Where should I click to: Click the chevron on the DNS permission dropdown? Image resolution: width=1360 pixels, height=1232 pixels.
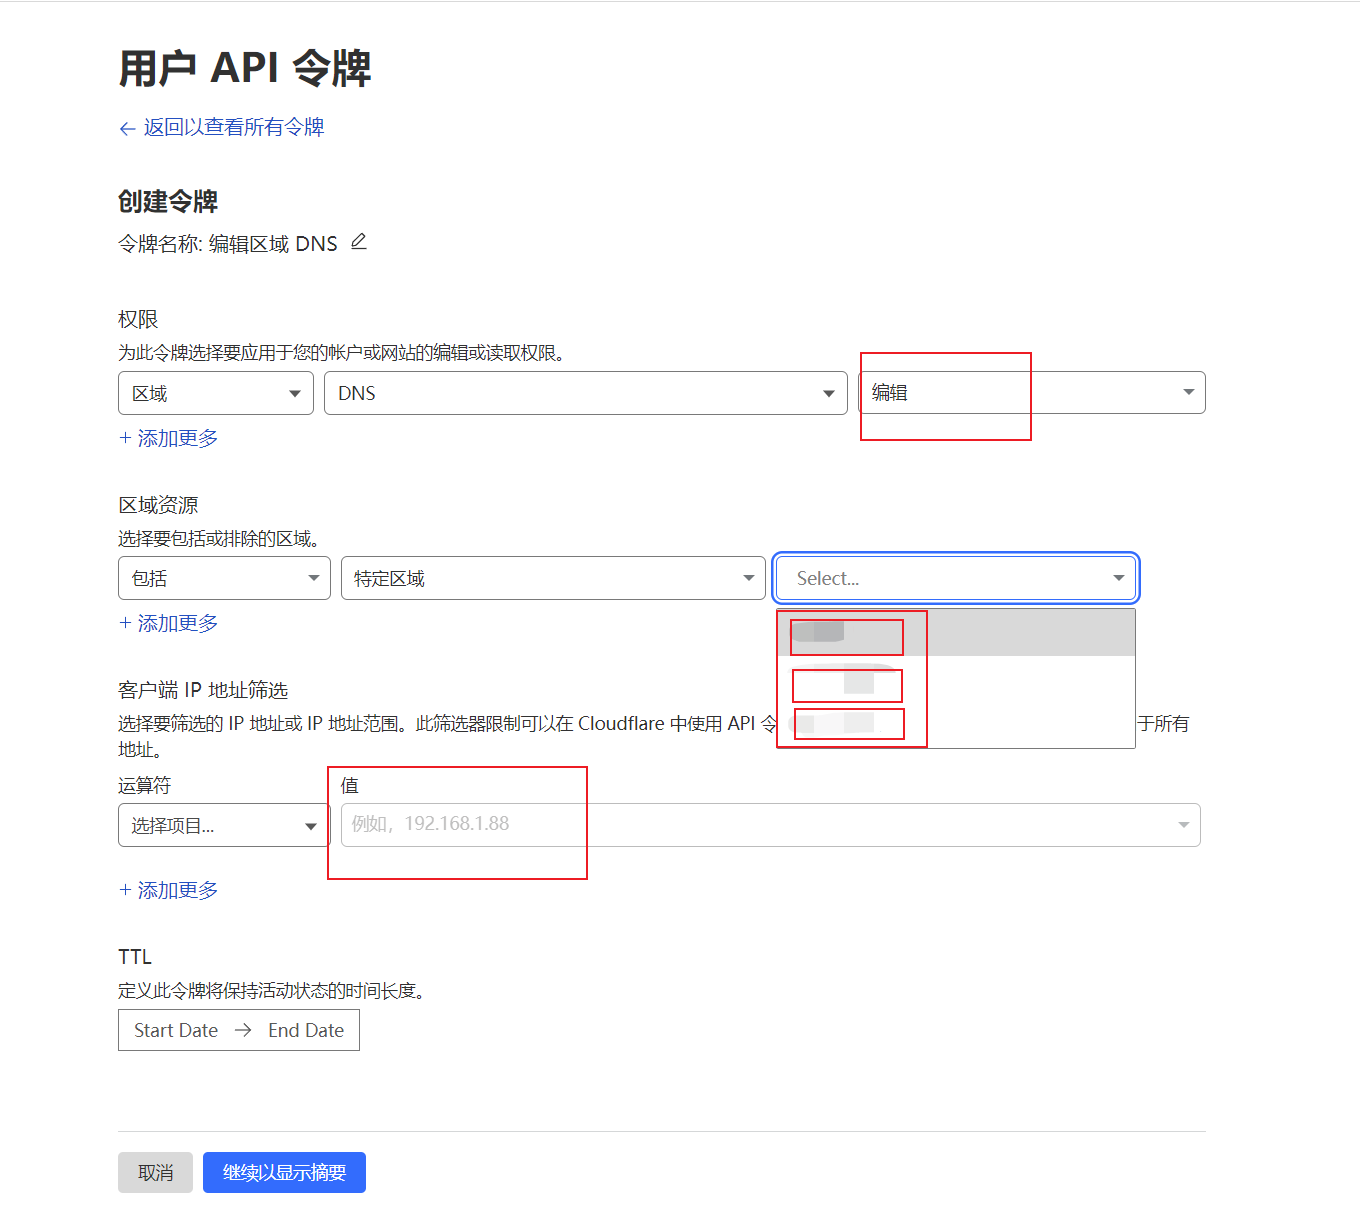coord(827,393)
